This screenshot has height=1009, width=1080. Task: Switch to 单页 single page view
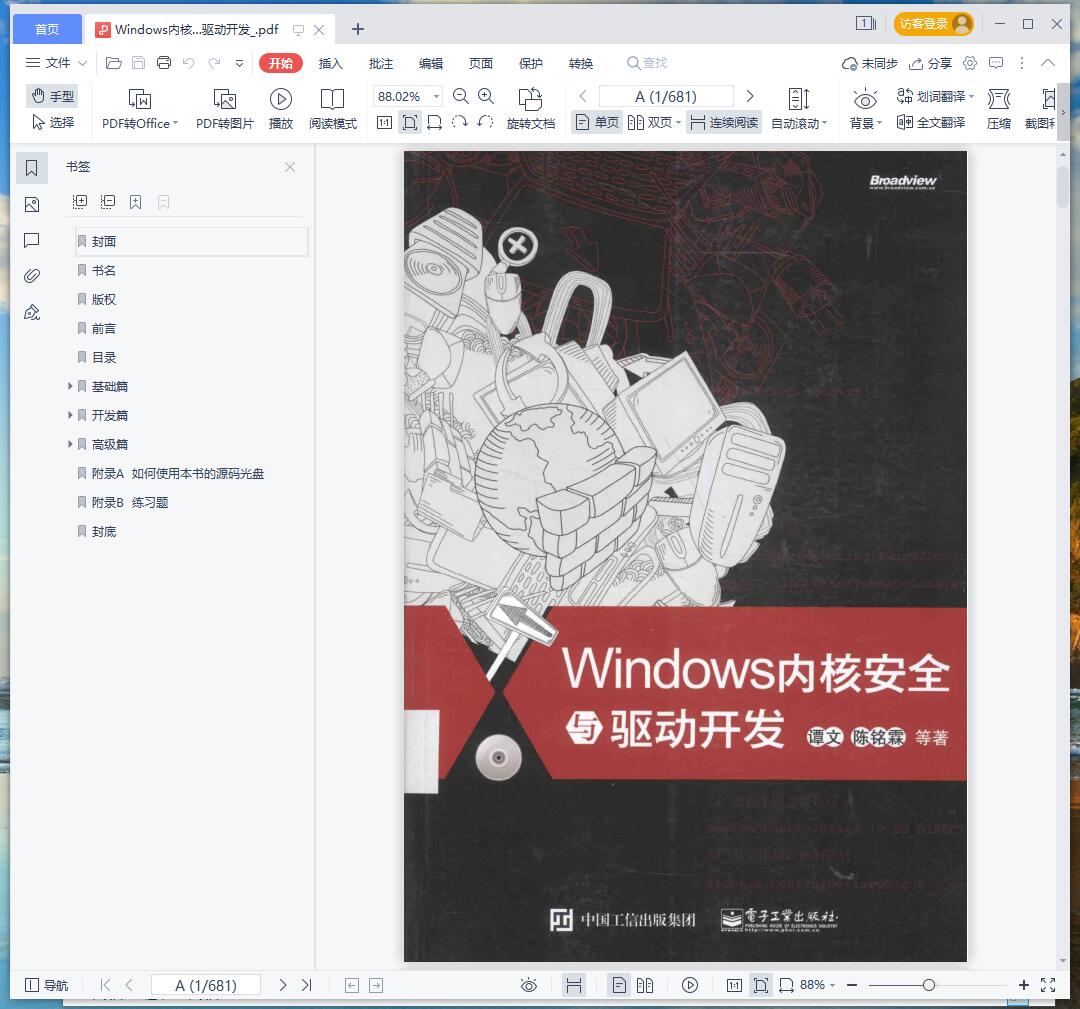pyautogui.click(x=597, y=123)
